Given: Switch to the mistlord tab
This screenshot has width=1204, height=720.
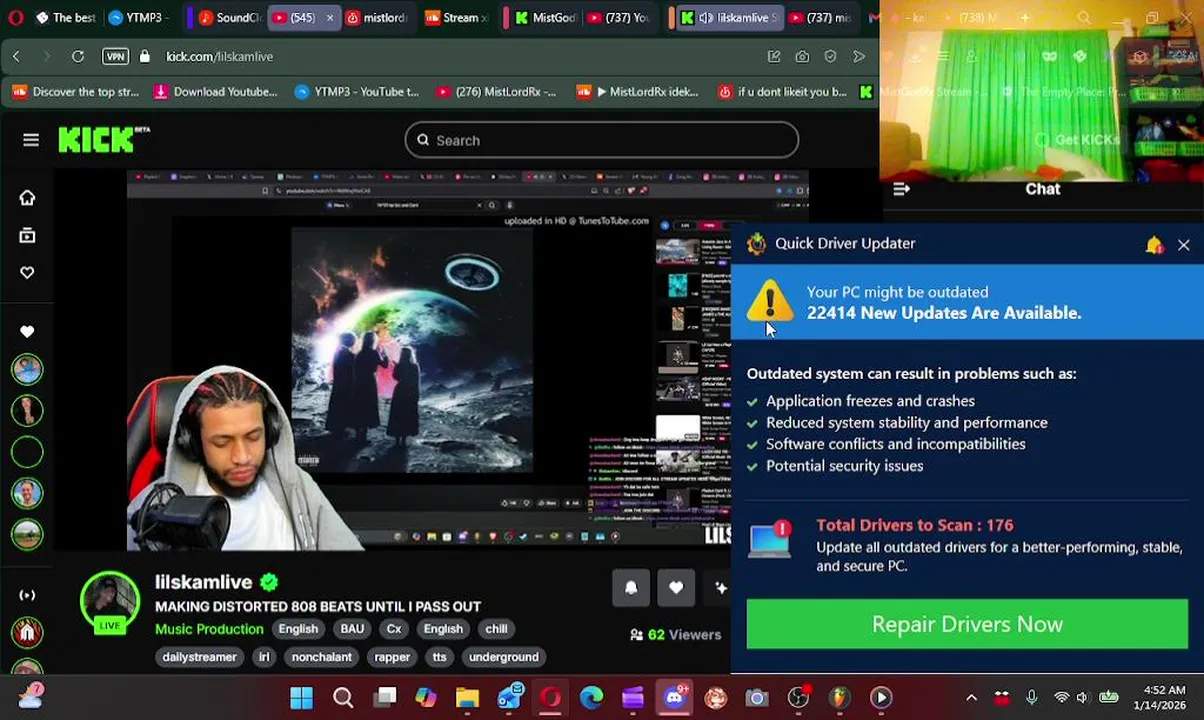Looking at the screenshot, I should coord(375,18).
